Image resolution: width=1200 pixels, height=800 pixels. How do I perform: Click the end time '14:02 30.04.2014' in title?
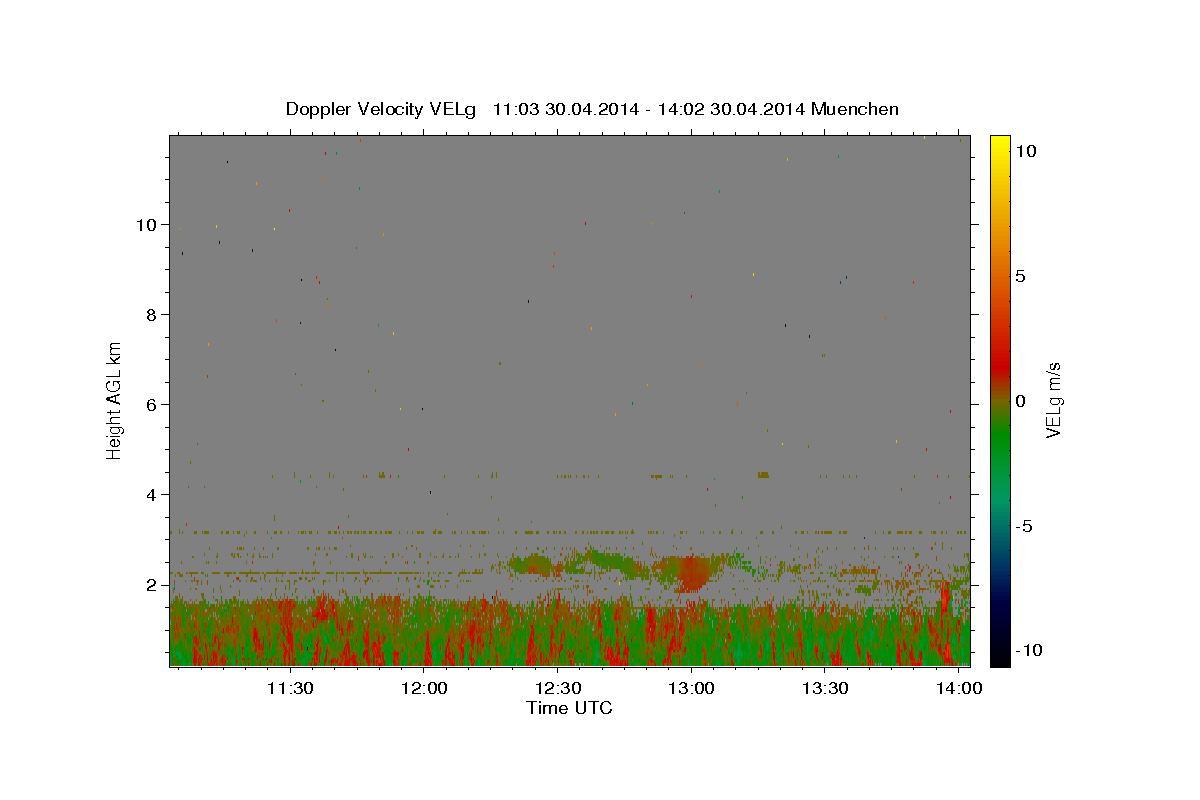731,109
